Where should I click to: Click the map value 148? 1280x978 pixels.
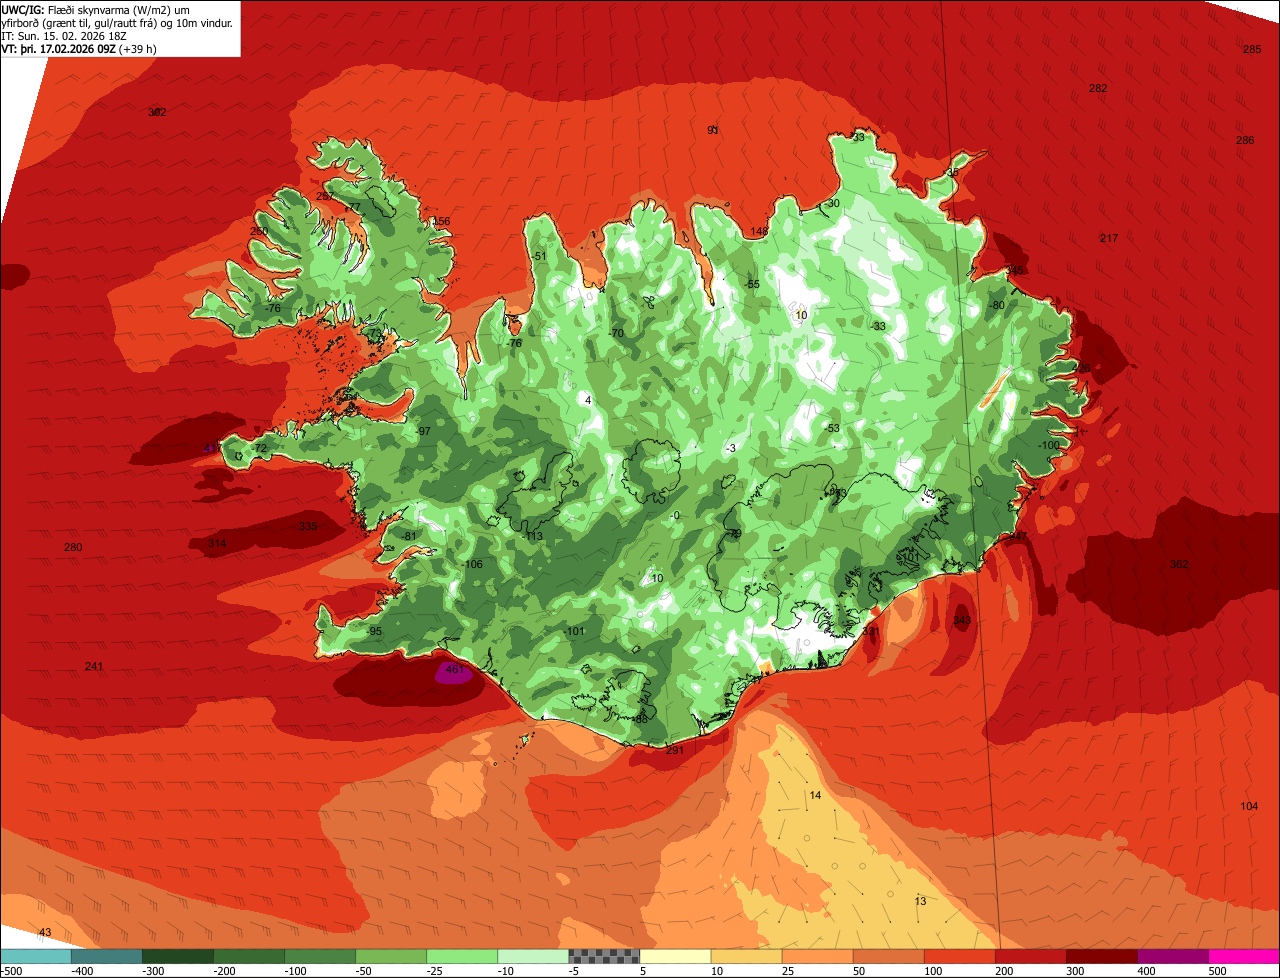point(760,231)
